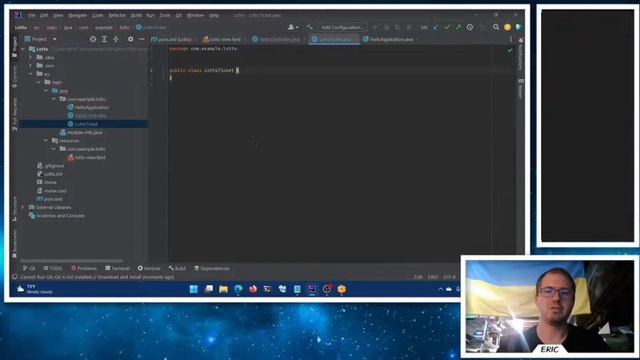The height and width of the screenshot is (360, 640).
Task: Collapse the java folder node
Action: (x=46, y=91)
